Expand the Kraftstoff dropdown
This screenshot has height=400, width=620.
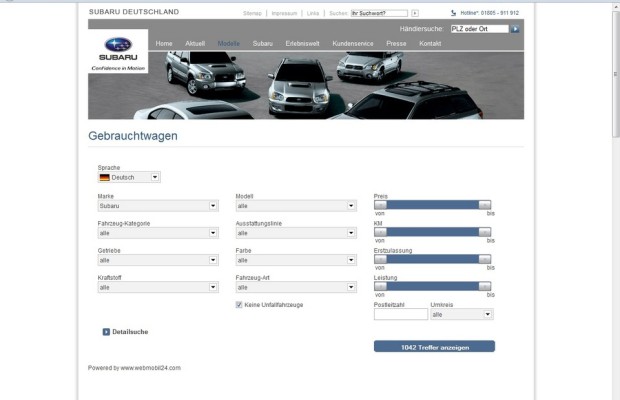pyautogui.click(x=158, y=287)
